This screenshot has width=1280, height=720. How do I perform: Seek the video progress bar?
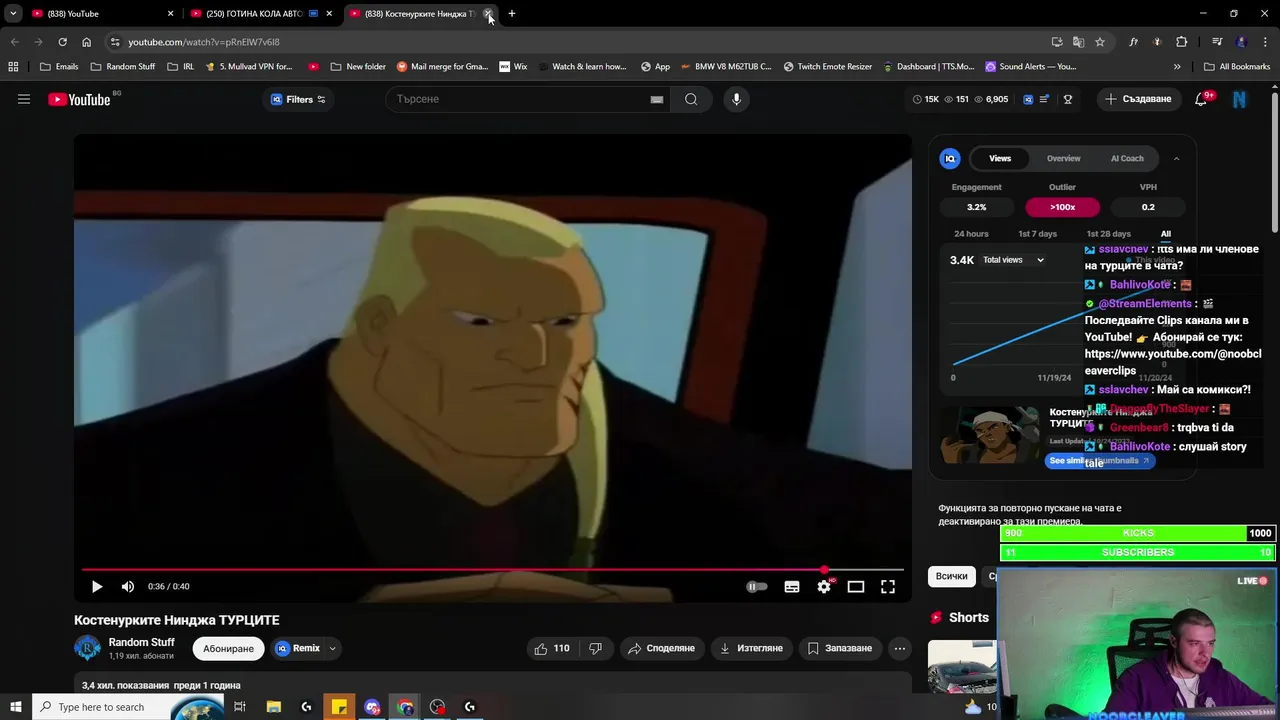pyautogui.click(x=493, y=570)
